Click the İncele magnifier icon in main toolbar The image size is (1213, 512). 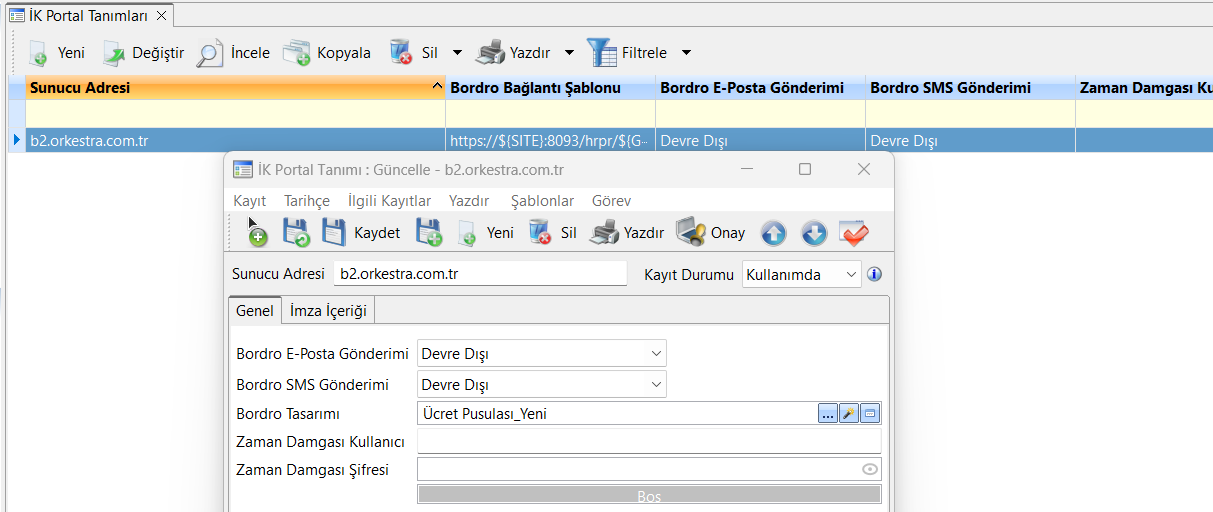pyautogui.click(x=209, y=53)
